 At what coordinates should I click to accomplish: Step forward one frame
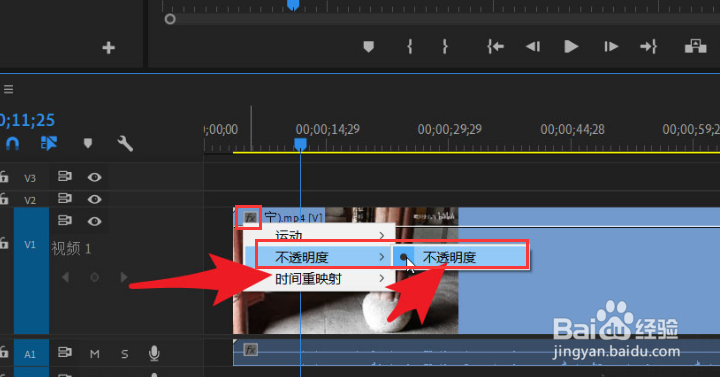(611, 46)
